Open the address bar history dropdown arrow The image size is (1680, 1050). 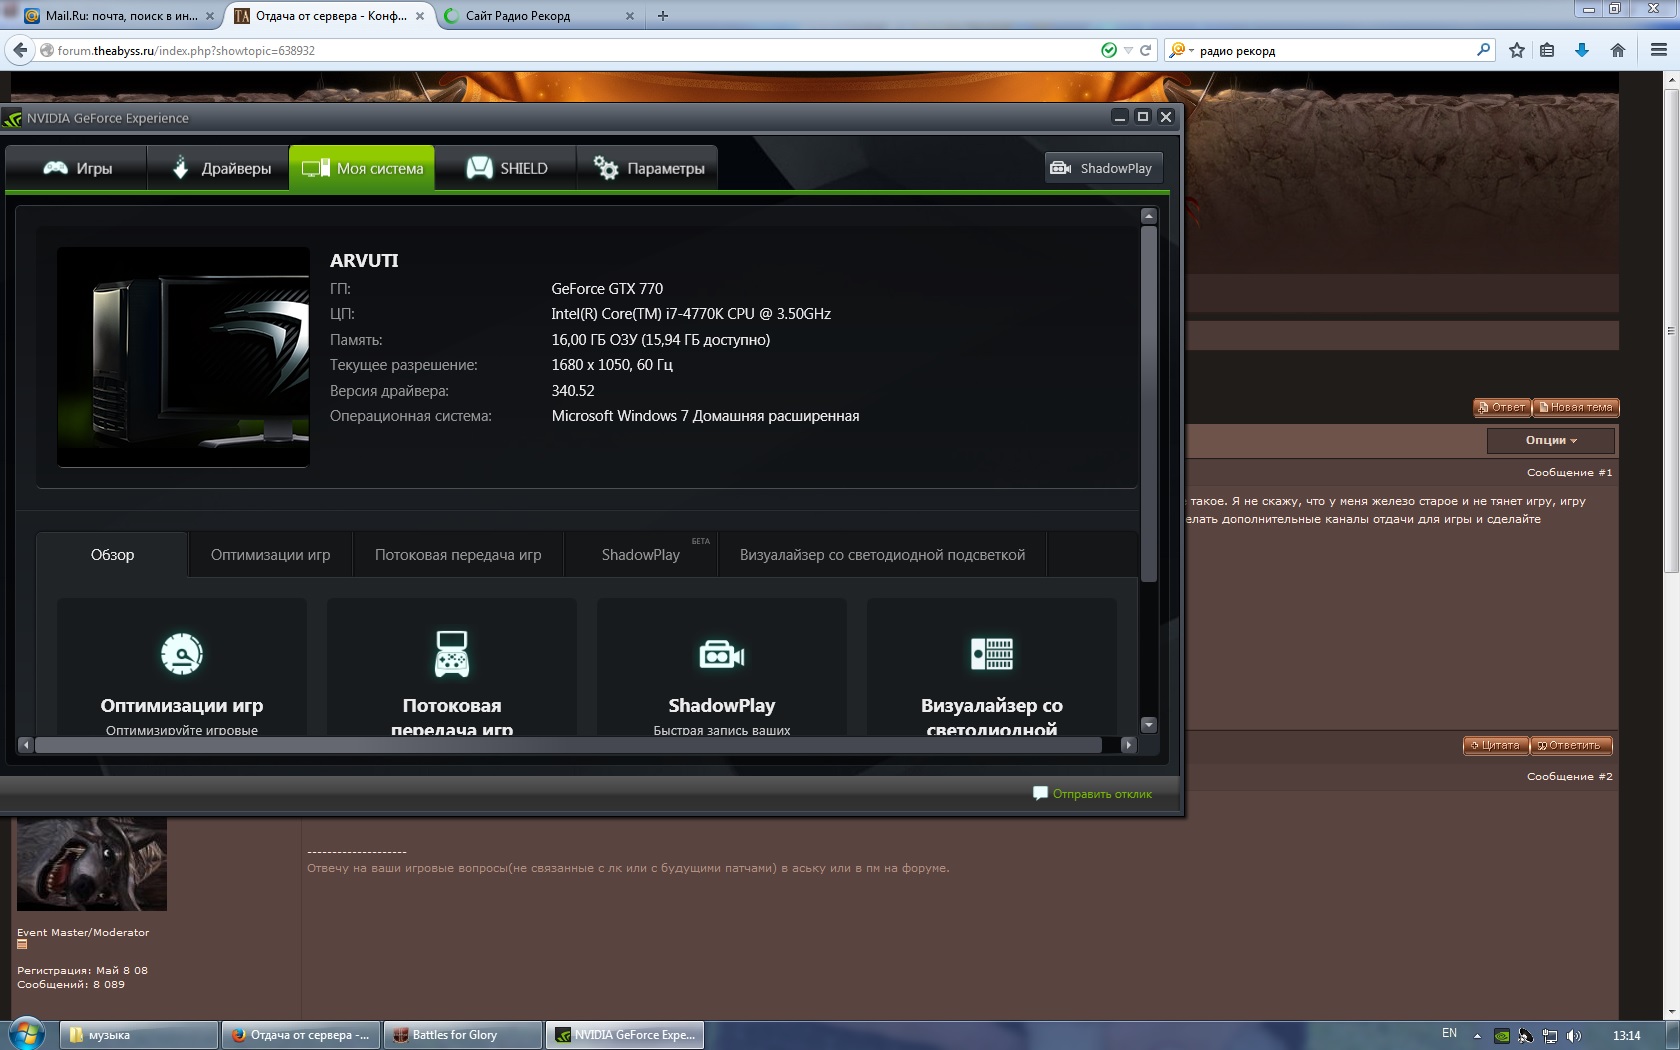[x=1128, y=51]
